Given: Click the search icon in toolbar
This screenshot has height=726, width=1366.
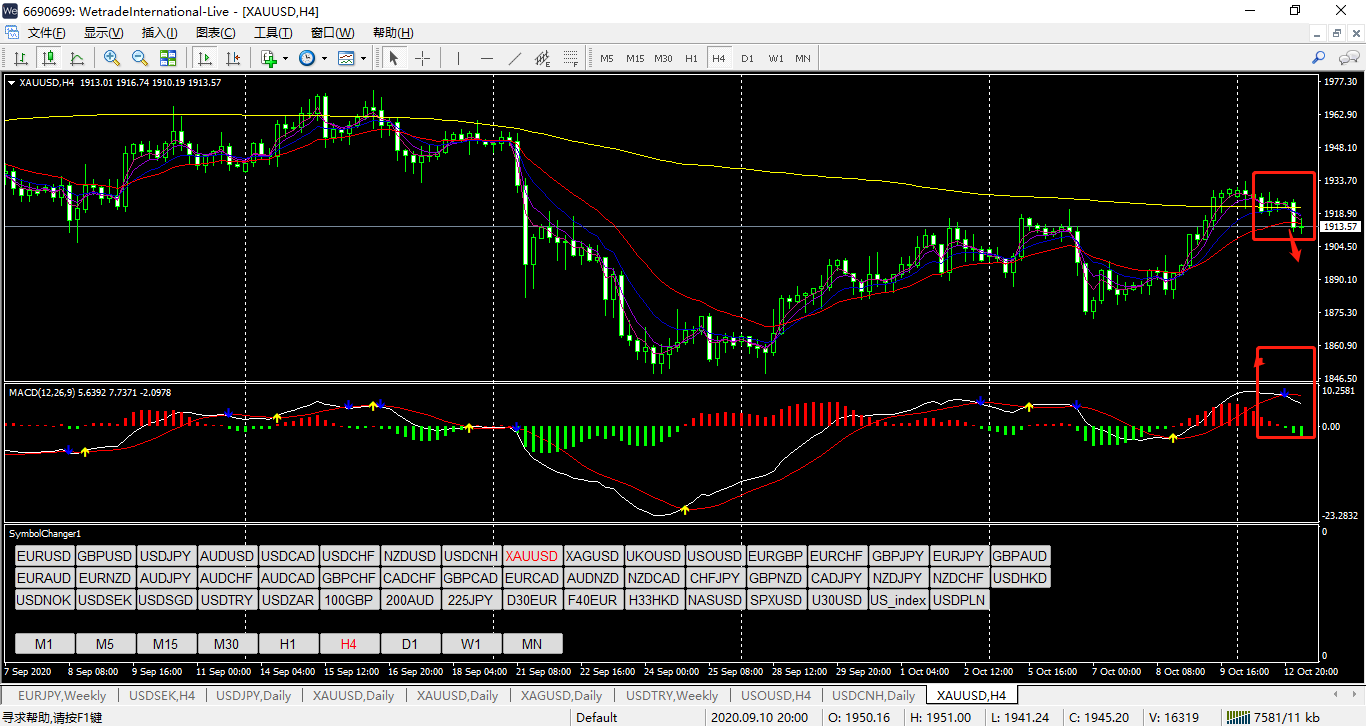Looking at the screenshot, I should click(x=1318, y=58).
